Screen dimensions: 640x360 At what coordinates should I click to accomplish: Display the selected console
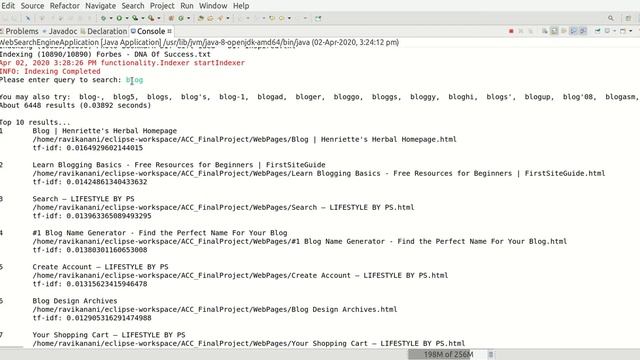point(607,31)
